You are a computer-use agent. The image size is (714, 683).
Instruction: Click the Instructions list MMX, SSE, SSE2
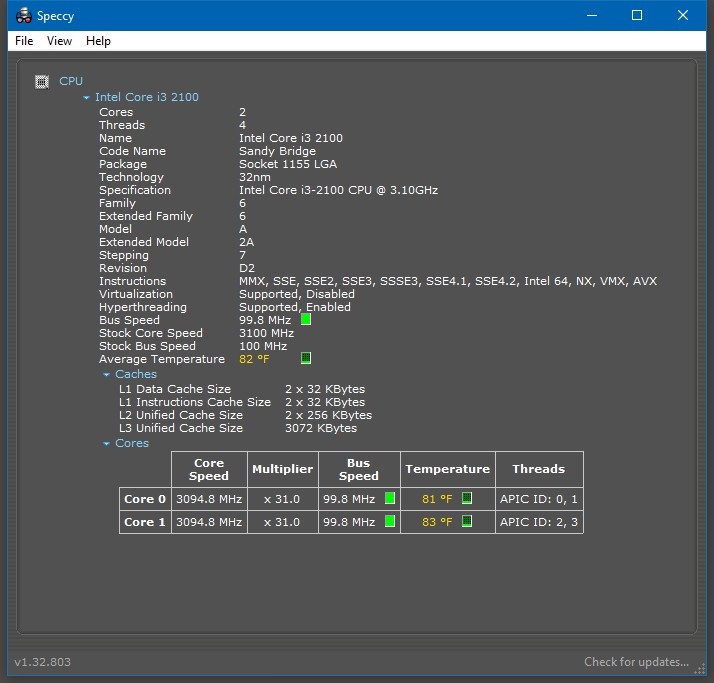click(448, 281)
